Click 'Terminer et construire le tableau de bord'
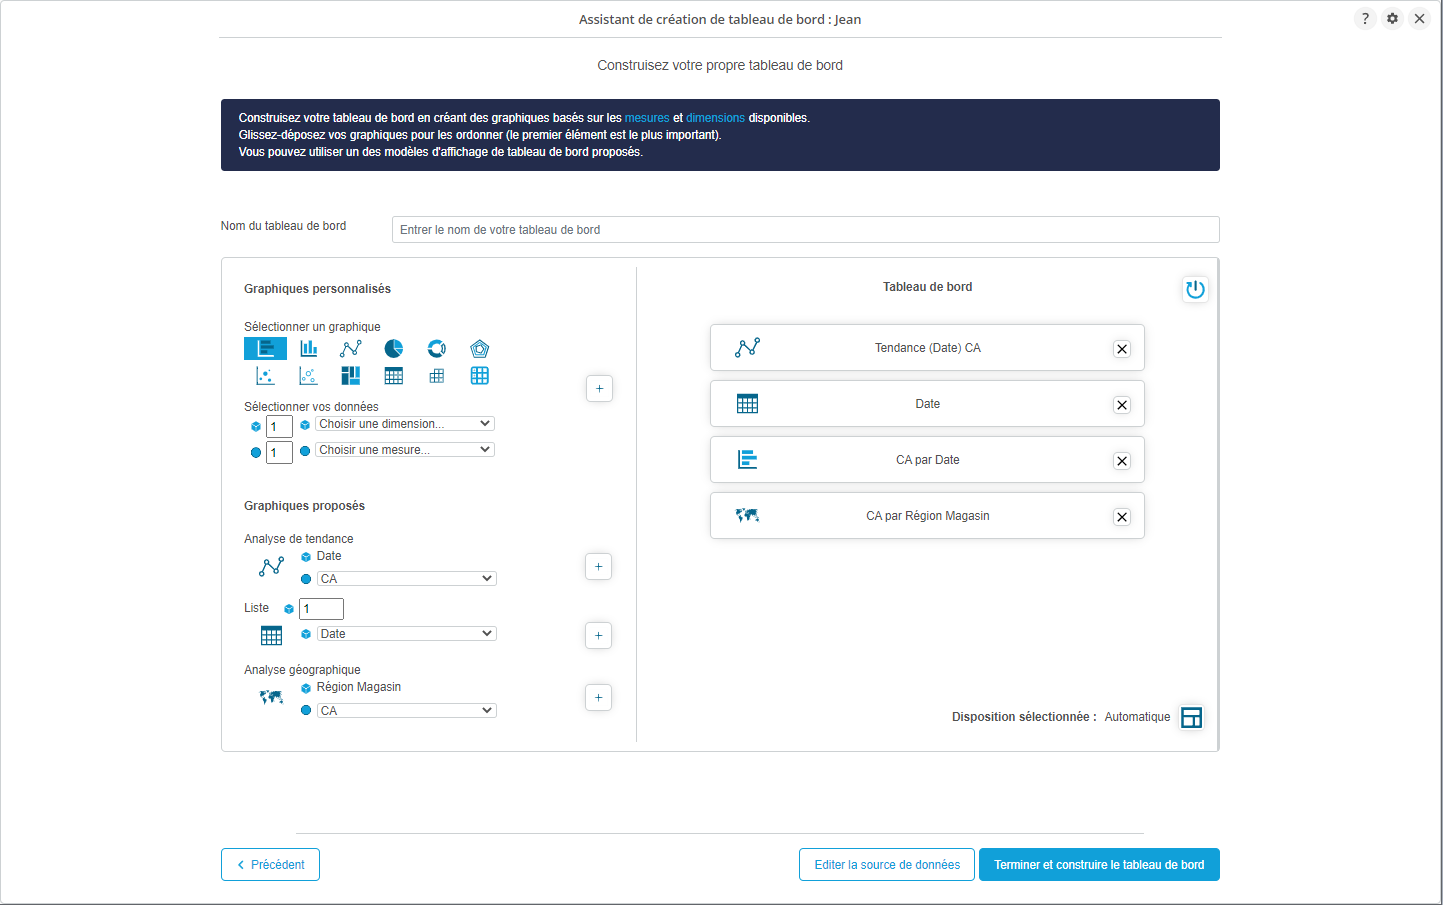The width and height of the screenshot is (1443, 905). point(1099,865)
